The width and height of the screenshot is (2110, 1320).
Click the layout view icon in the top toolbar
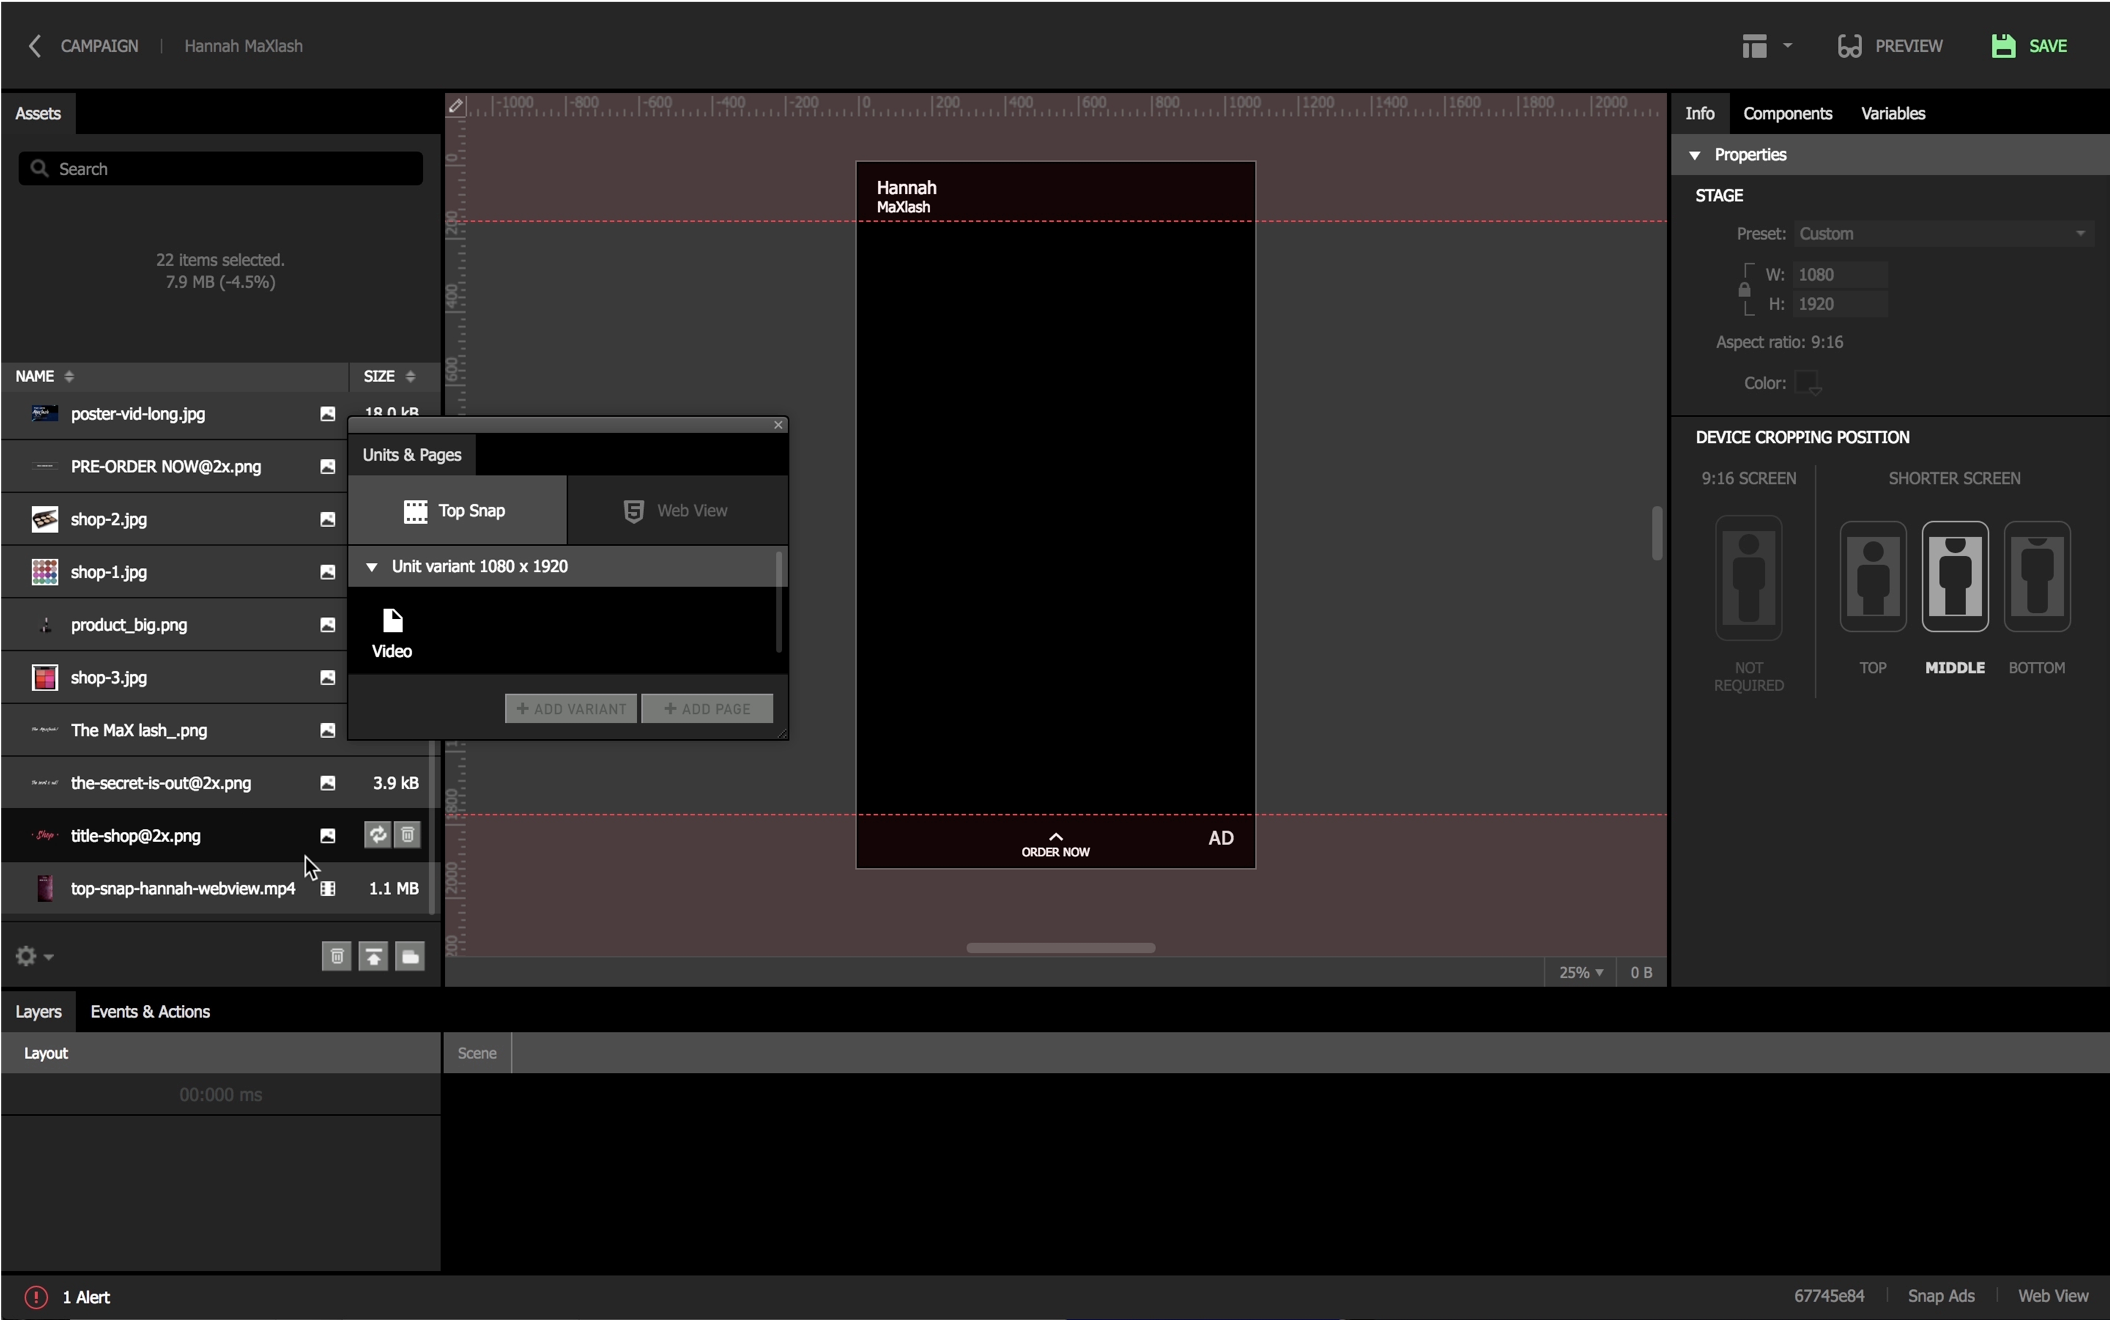pyautogui.click(x=1758, y=45)
